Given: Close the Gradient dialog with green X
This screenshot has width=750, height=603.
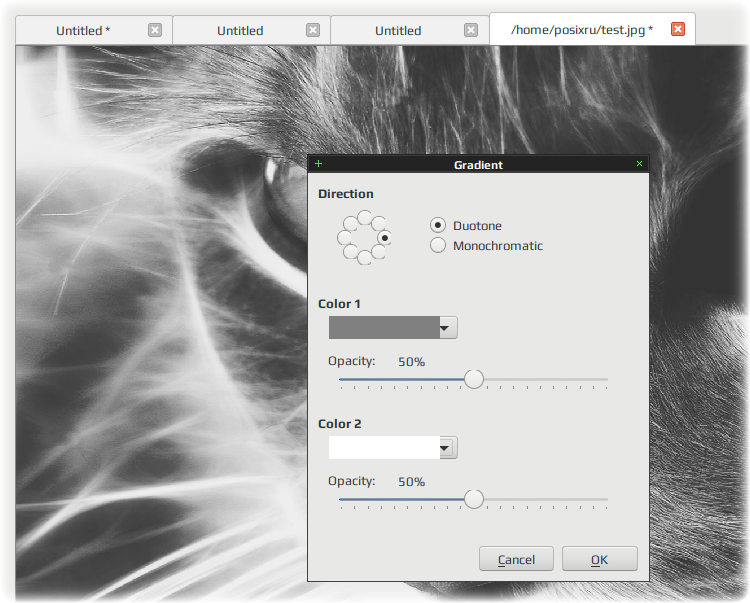Looking at the screenshot, I should [x=640, y=164].
